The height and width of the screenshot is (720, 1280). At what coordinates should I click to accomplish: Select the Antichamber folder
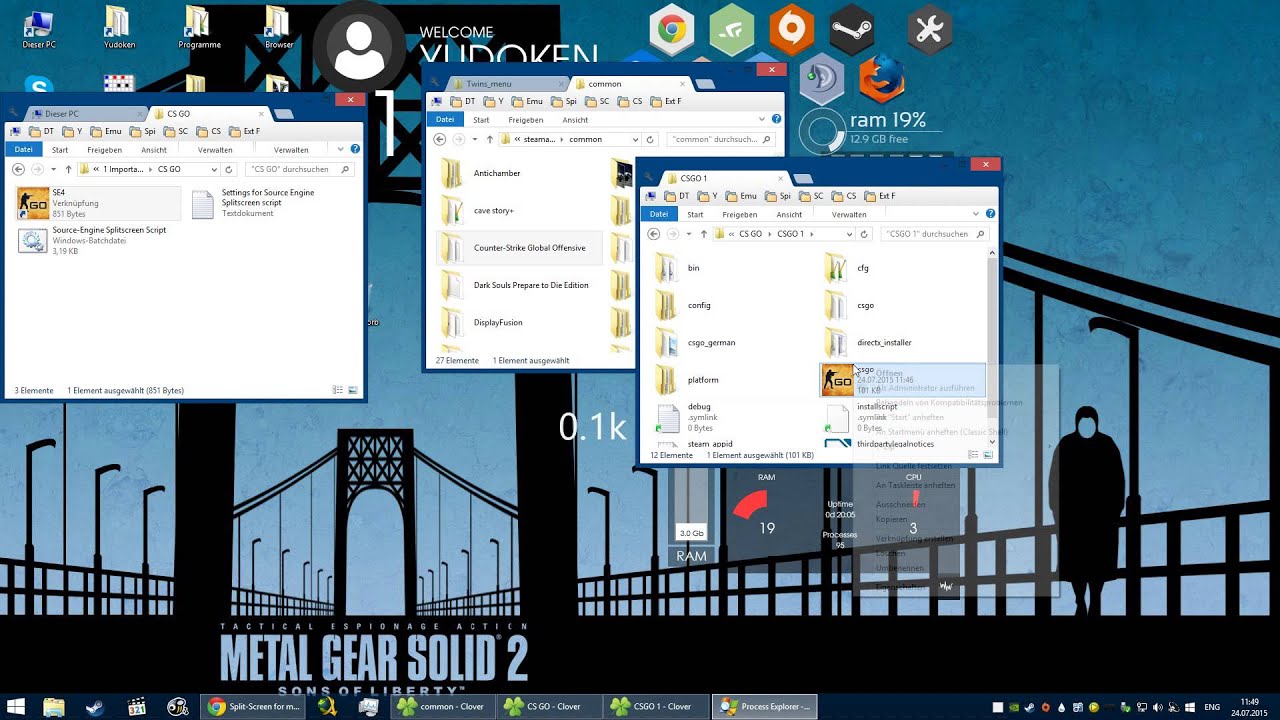click(482, 173)
